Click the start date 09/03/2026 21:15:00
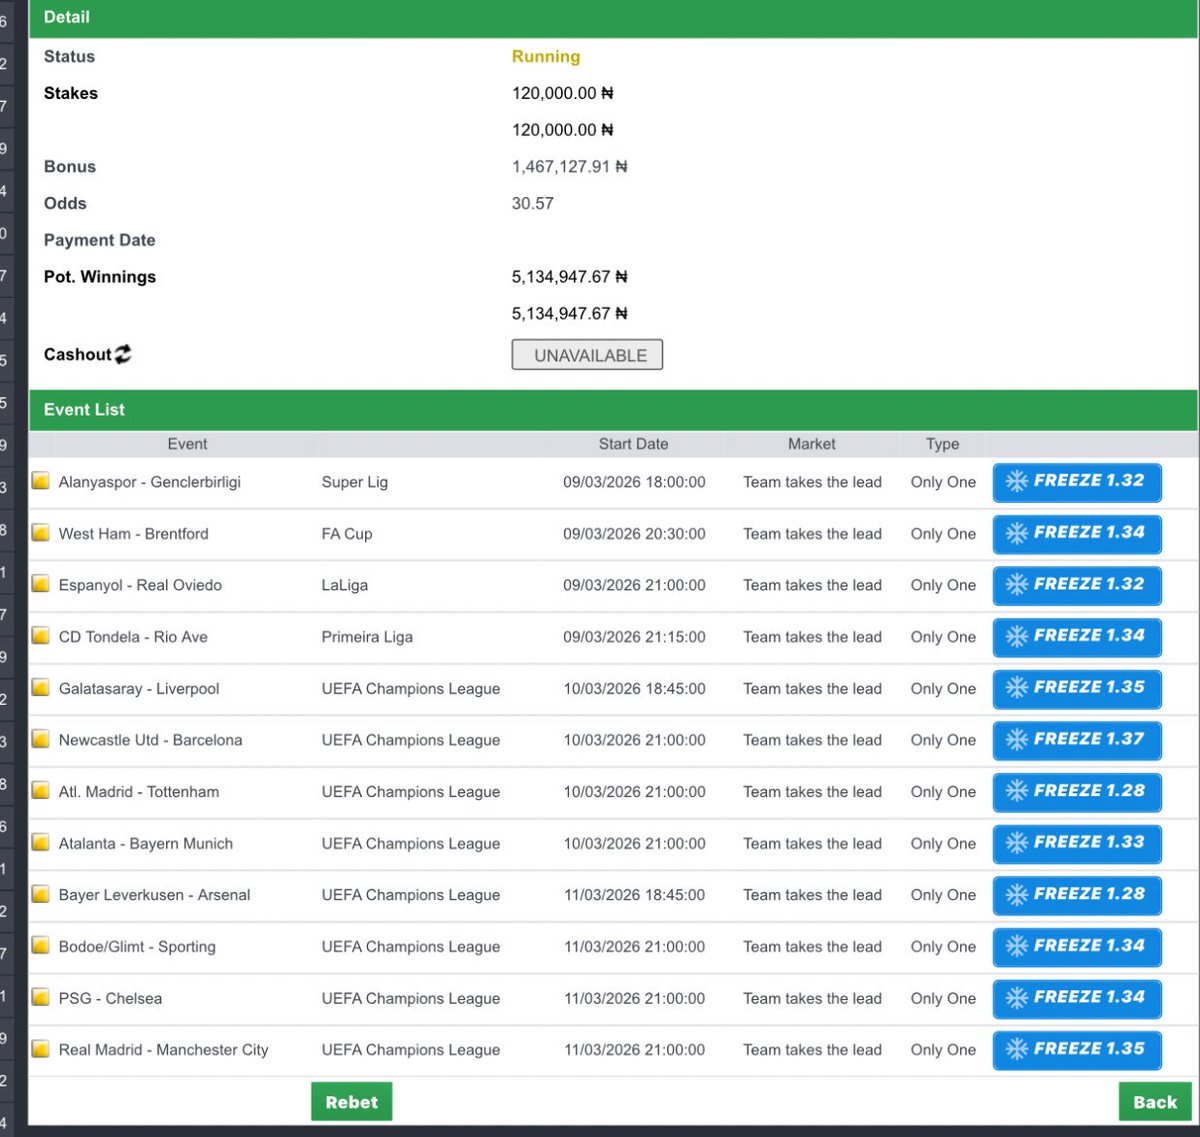The image size is (1200, 1137). tap(634, 637)
